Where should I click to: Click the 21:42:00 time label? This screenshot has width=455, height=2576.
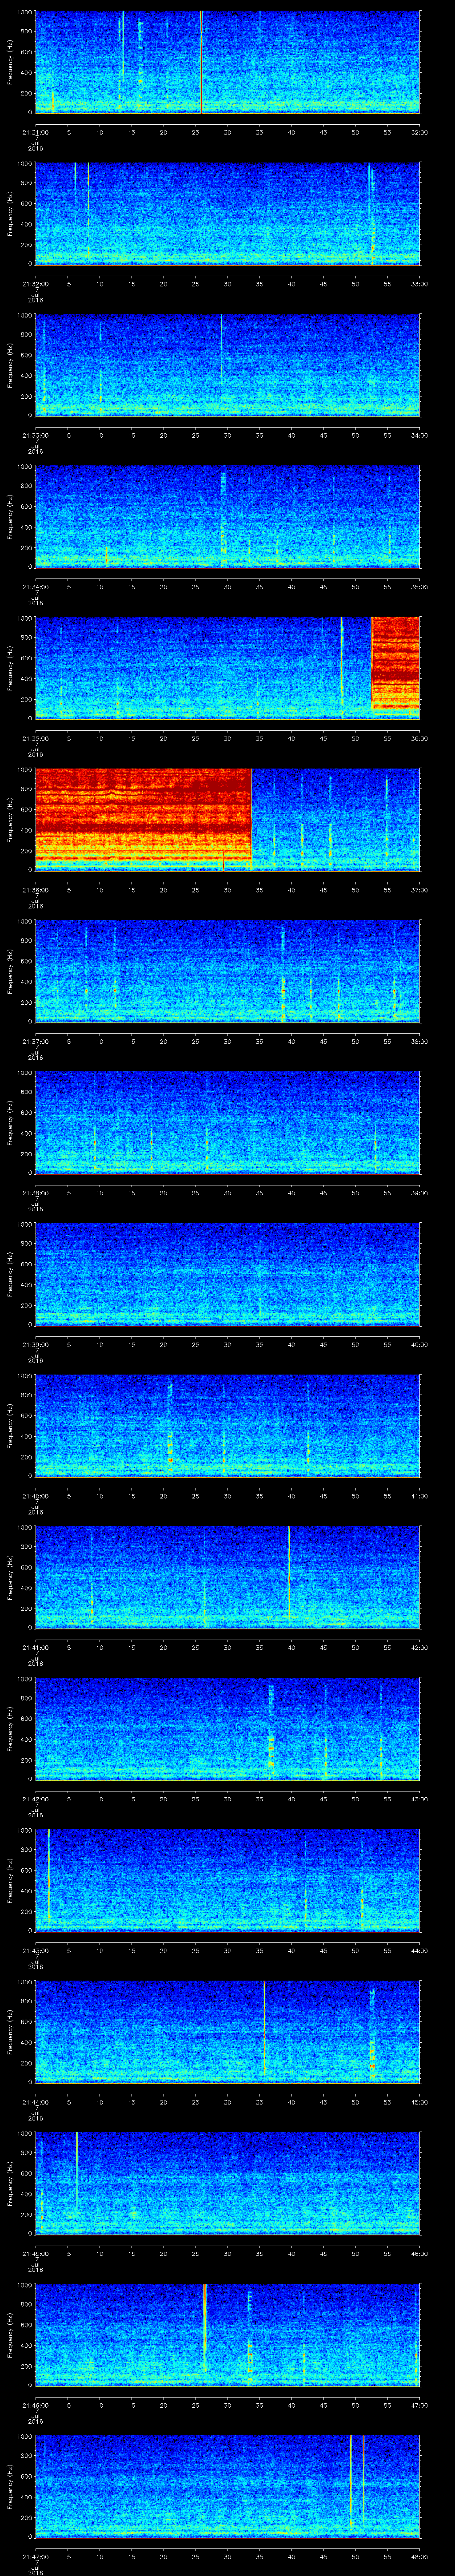35,1799
